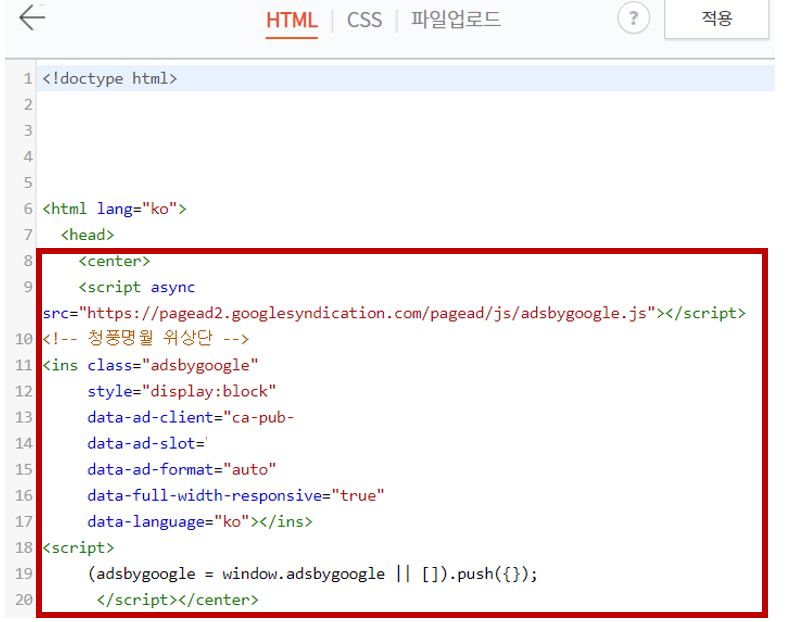
Task: Click the data-language="ko" line
Action: (200, 521)
